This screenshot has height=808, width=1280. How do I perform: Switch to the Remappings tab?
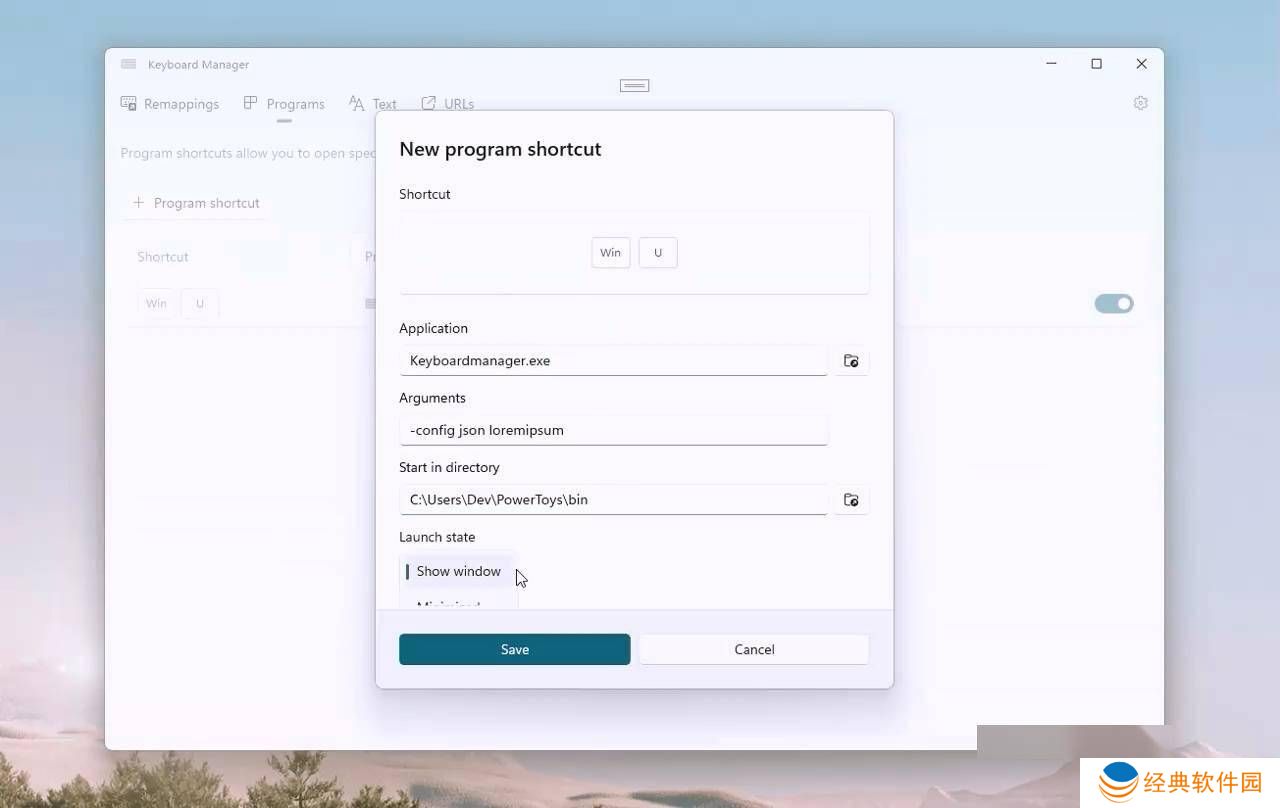point(170,104)
